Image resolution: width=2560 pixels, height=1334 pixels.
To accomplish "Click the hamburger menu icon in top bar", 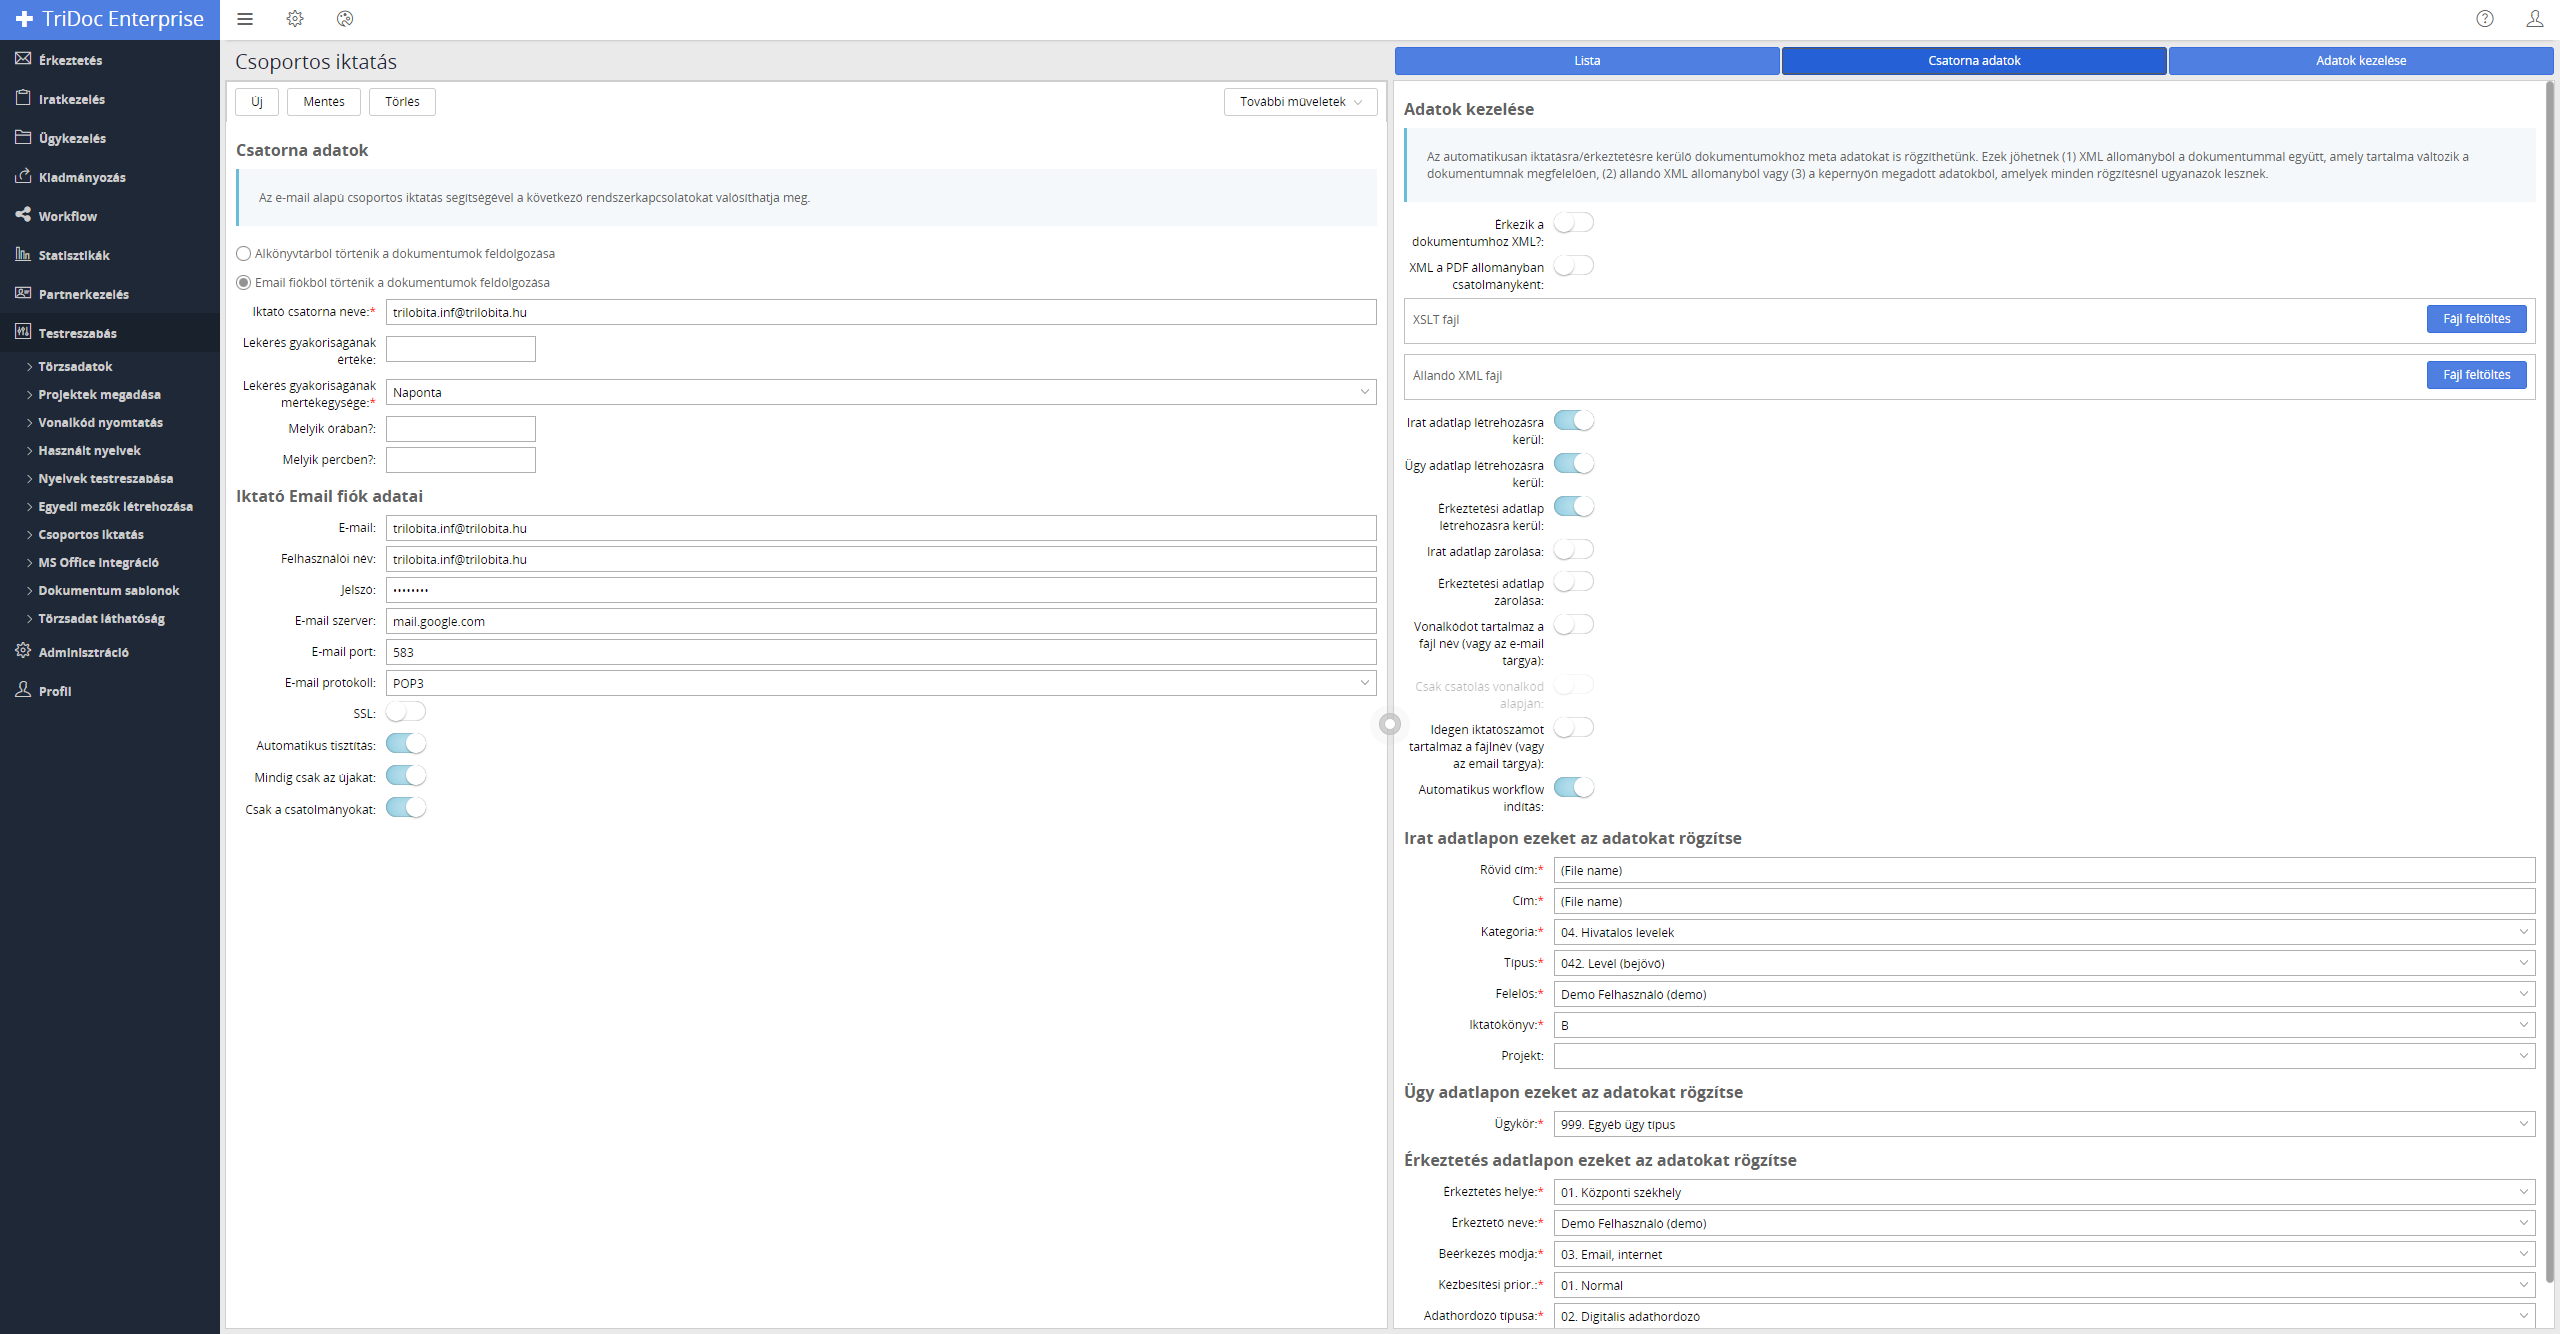I will (245, 19).
